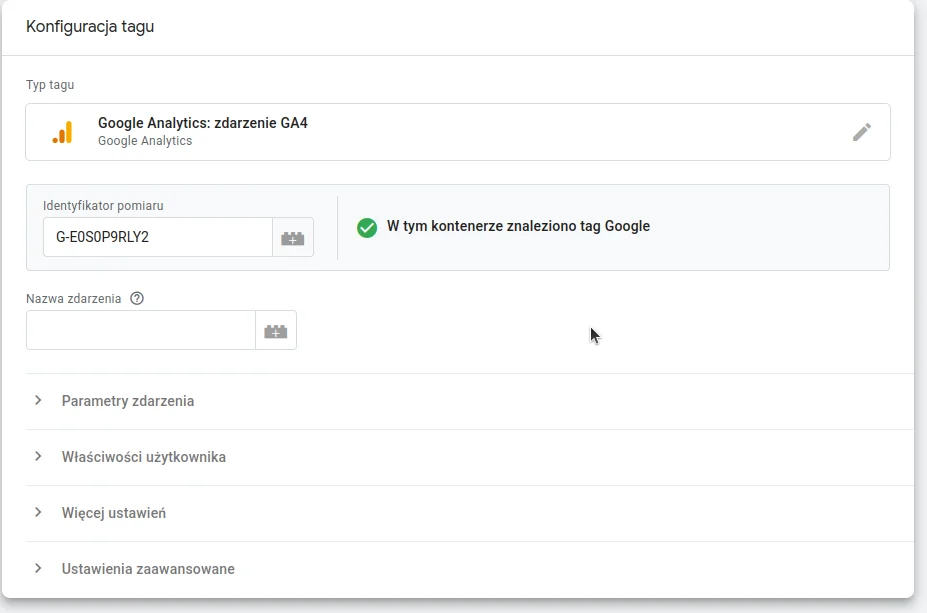
Task: Expand Parametry zdarzenia section
Action: (x=469, y=401)
